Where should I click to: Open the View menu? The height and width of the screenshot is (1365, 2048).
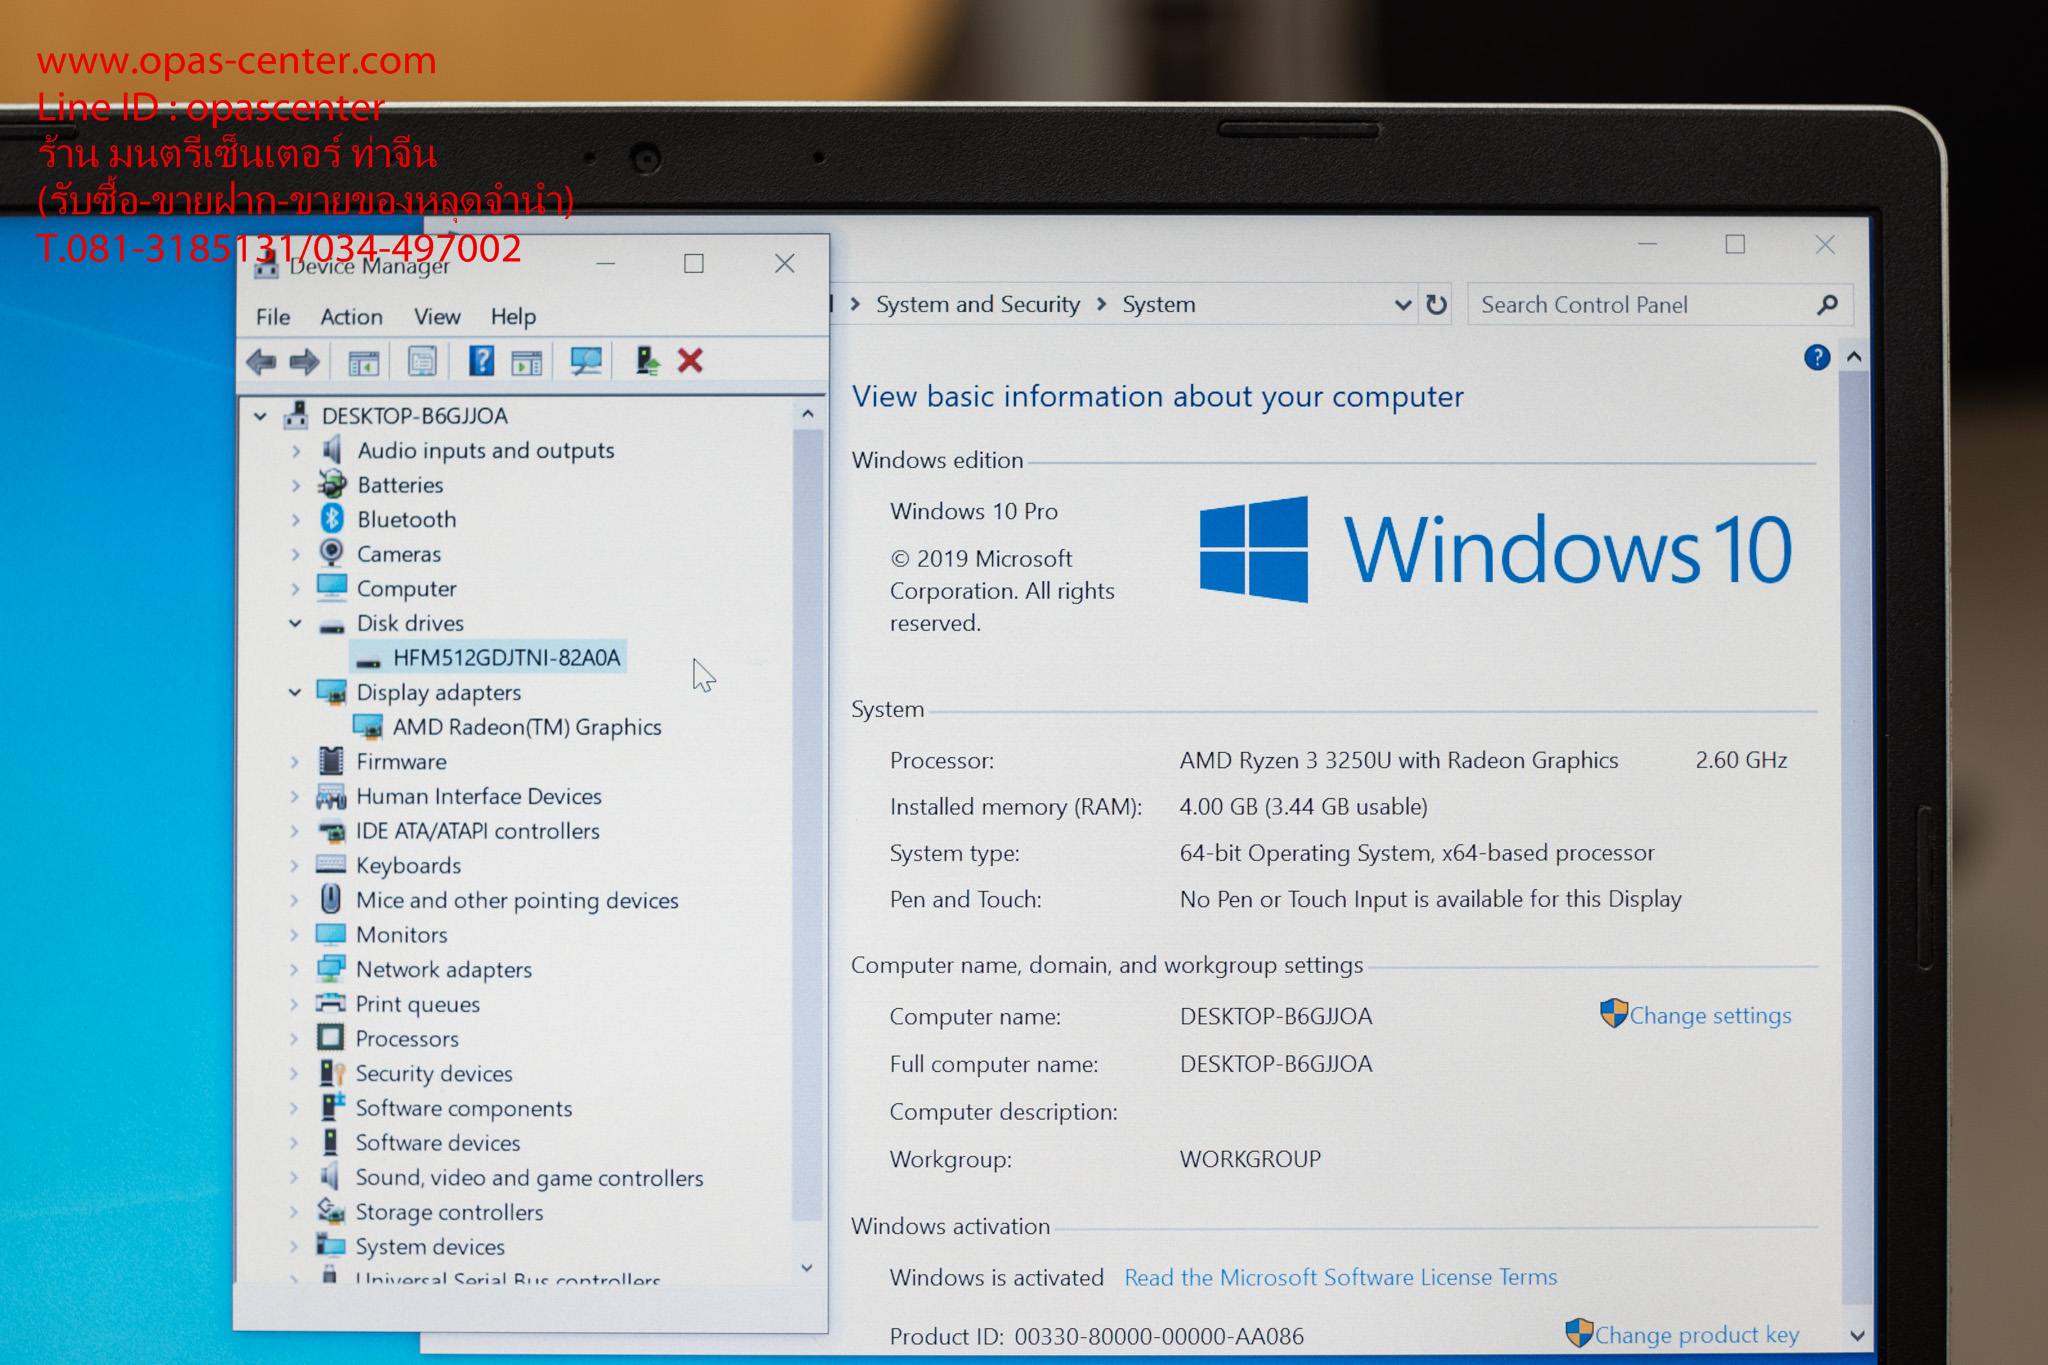point(437,317)
